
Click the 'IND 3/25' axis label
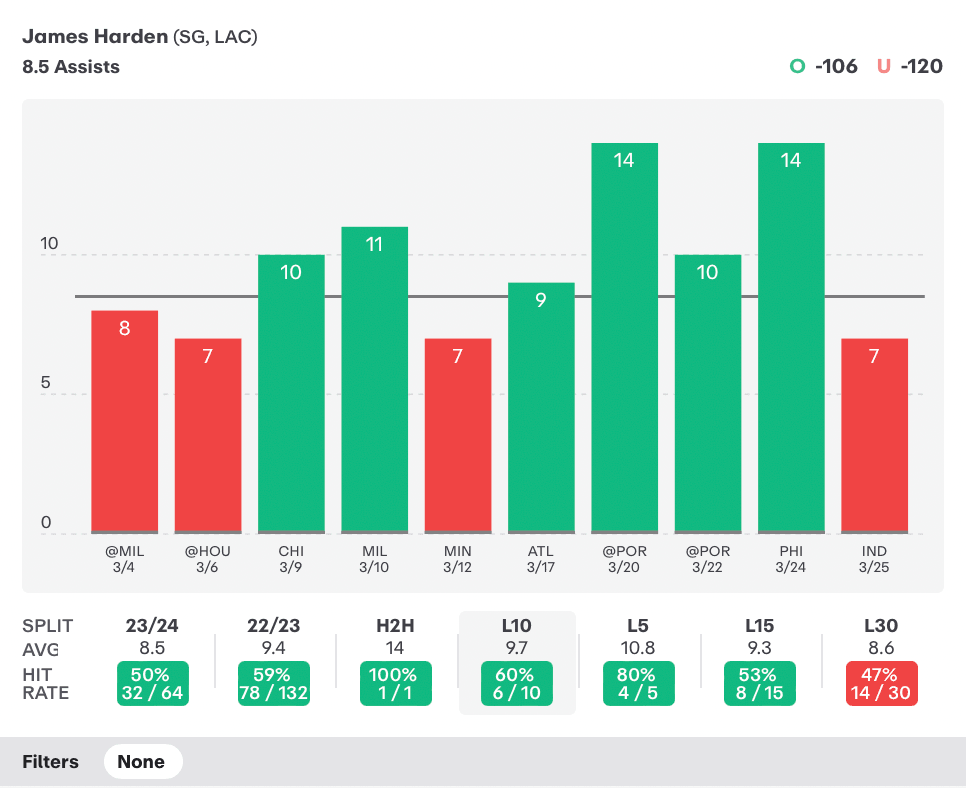coord(874,559)
